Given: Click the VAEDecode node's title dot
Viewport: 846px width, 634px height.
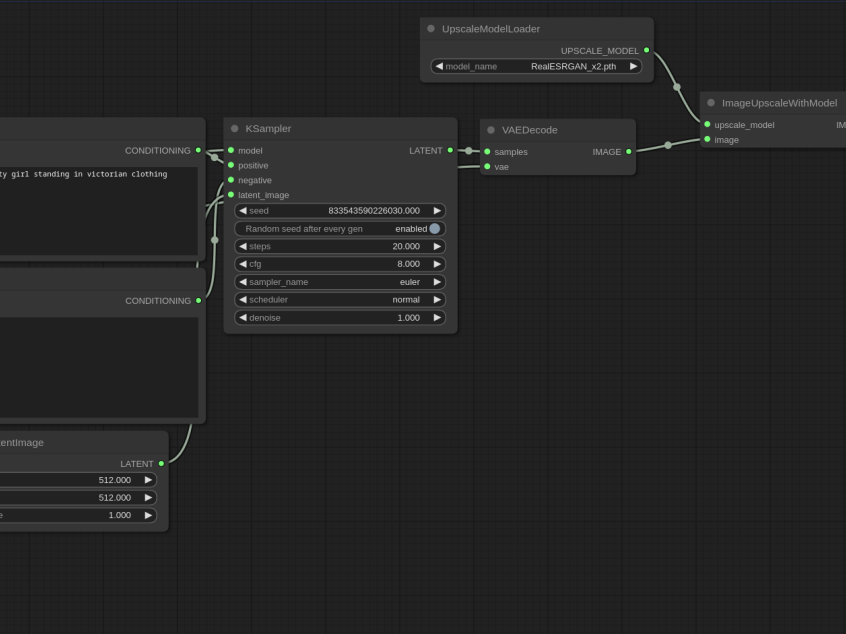Looking at the screenshot, I should [x=490, y=130].
